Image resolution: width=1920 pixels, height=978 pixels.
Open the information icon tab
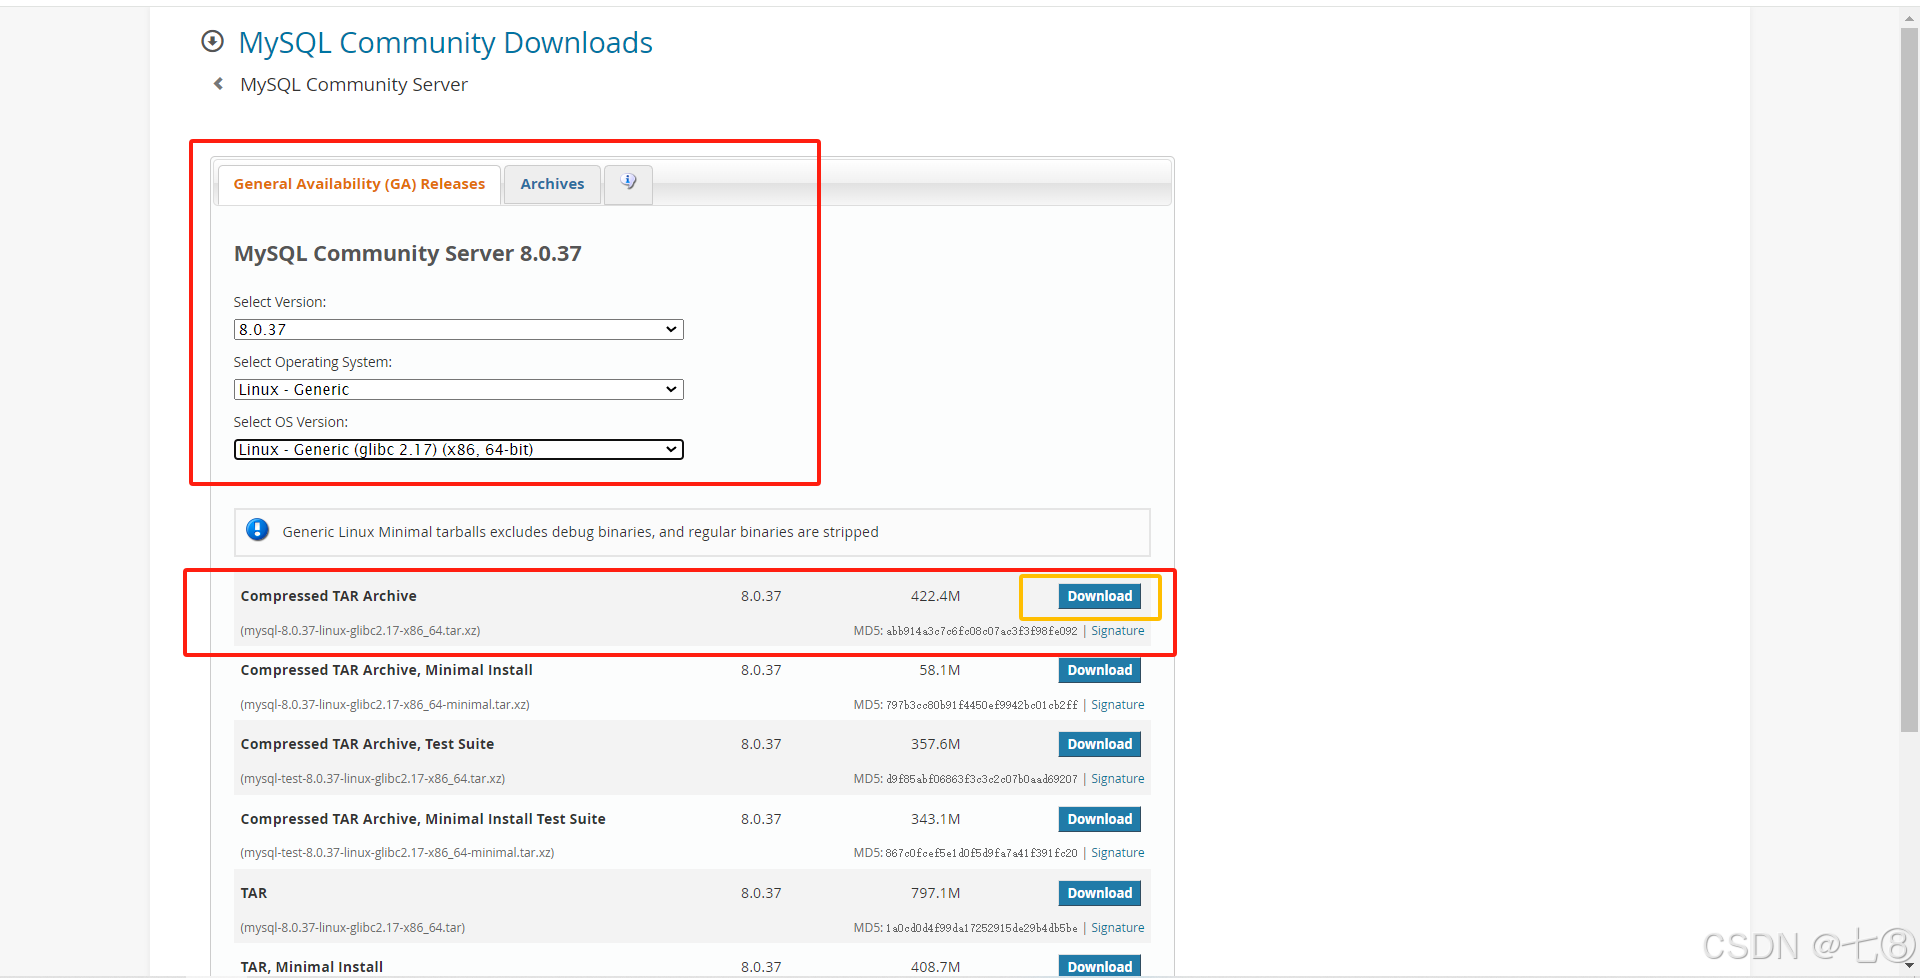(x=628, y=183)
